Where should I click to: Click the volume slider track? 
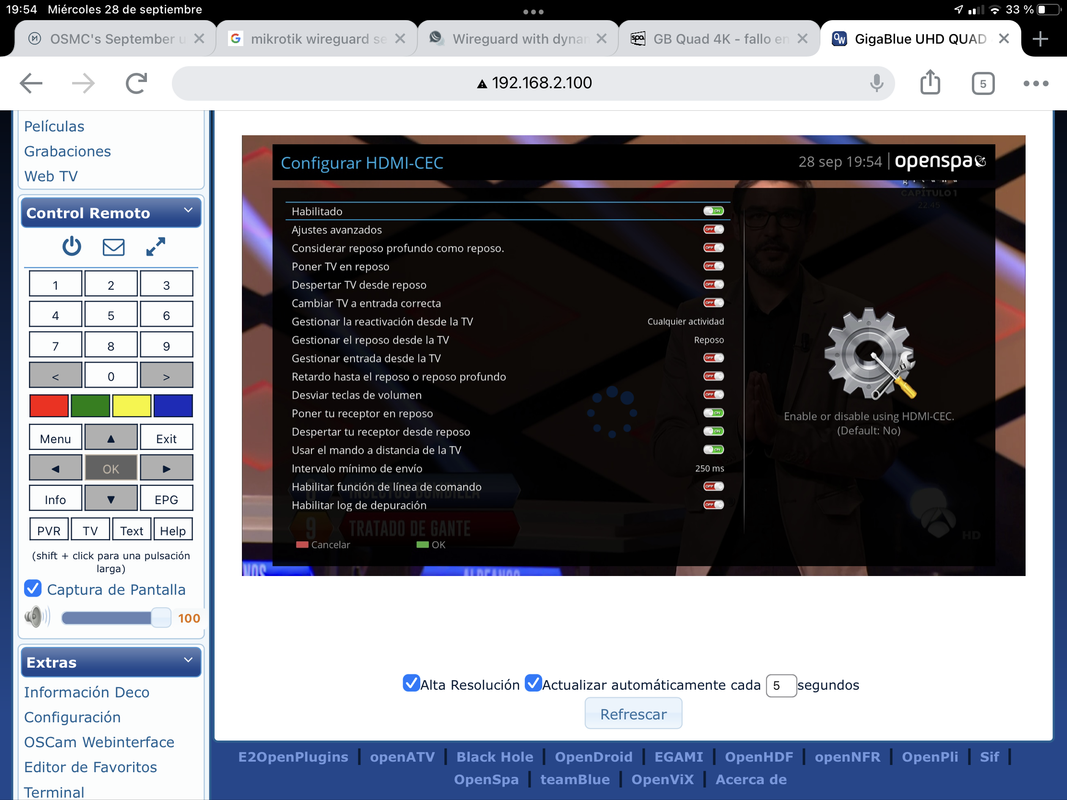click(116, 618)
